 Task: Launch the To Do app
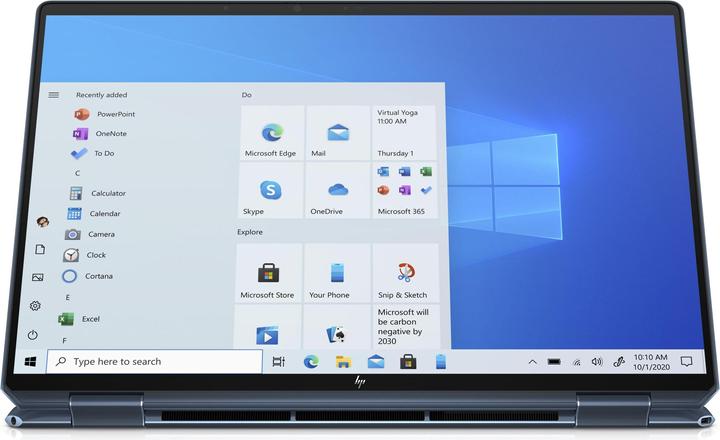93,153
